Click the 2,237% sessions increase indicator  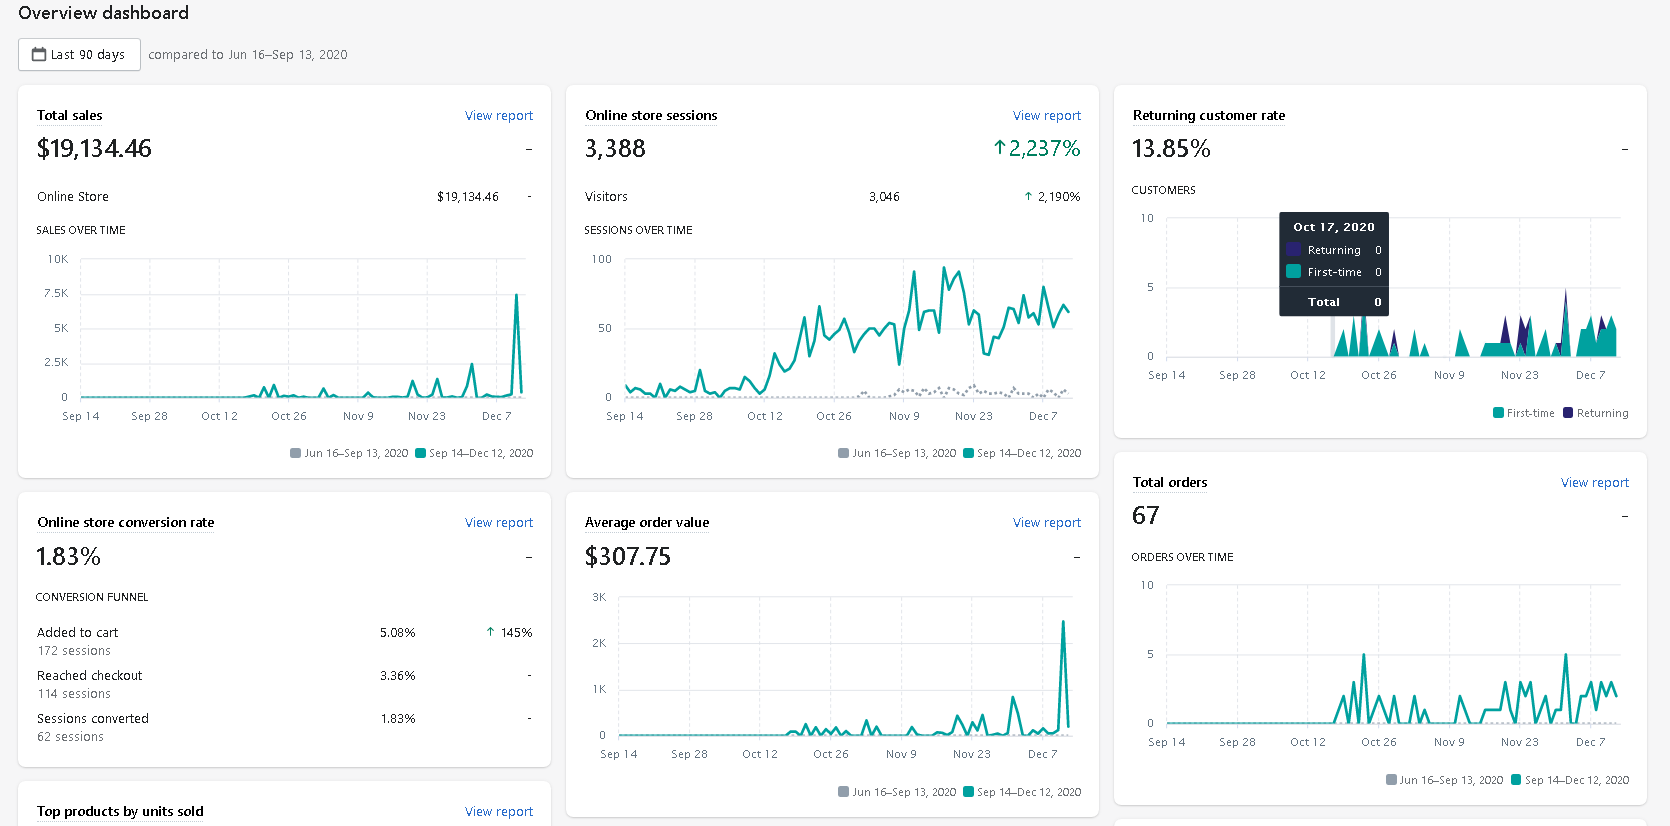coord(1036,149)
